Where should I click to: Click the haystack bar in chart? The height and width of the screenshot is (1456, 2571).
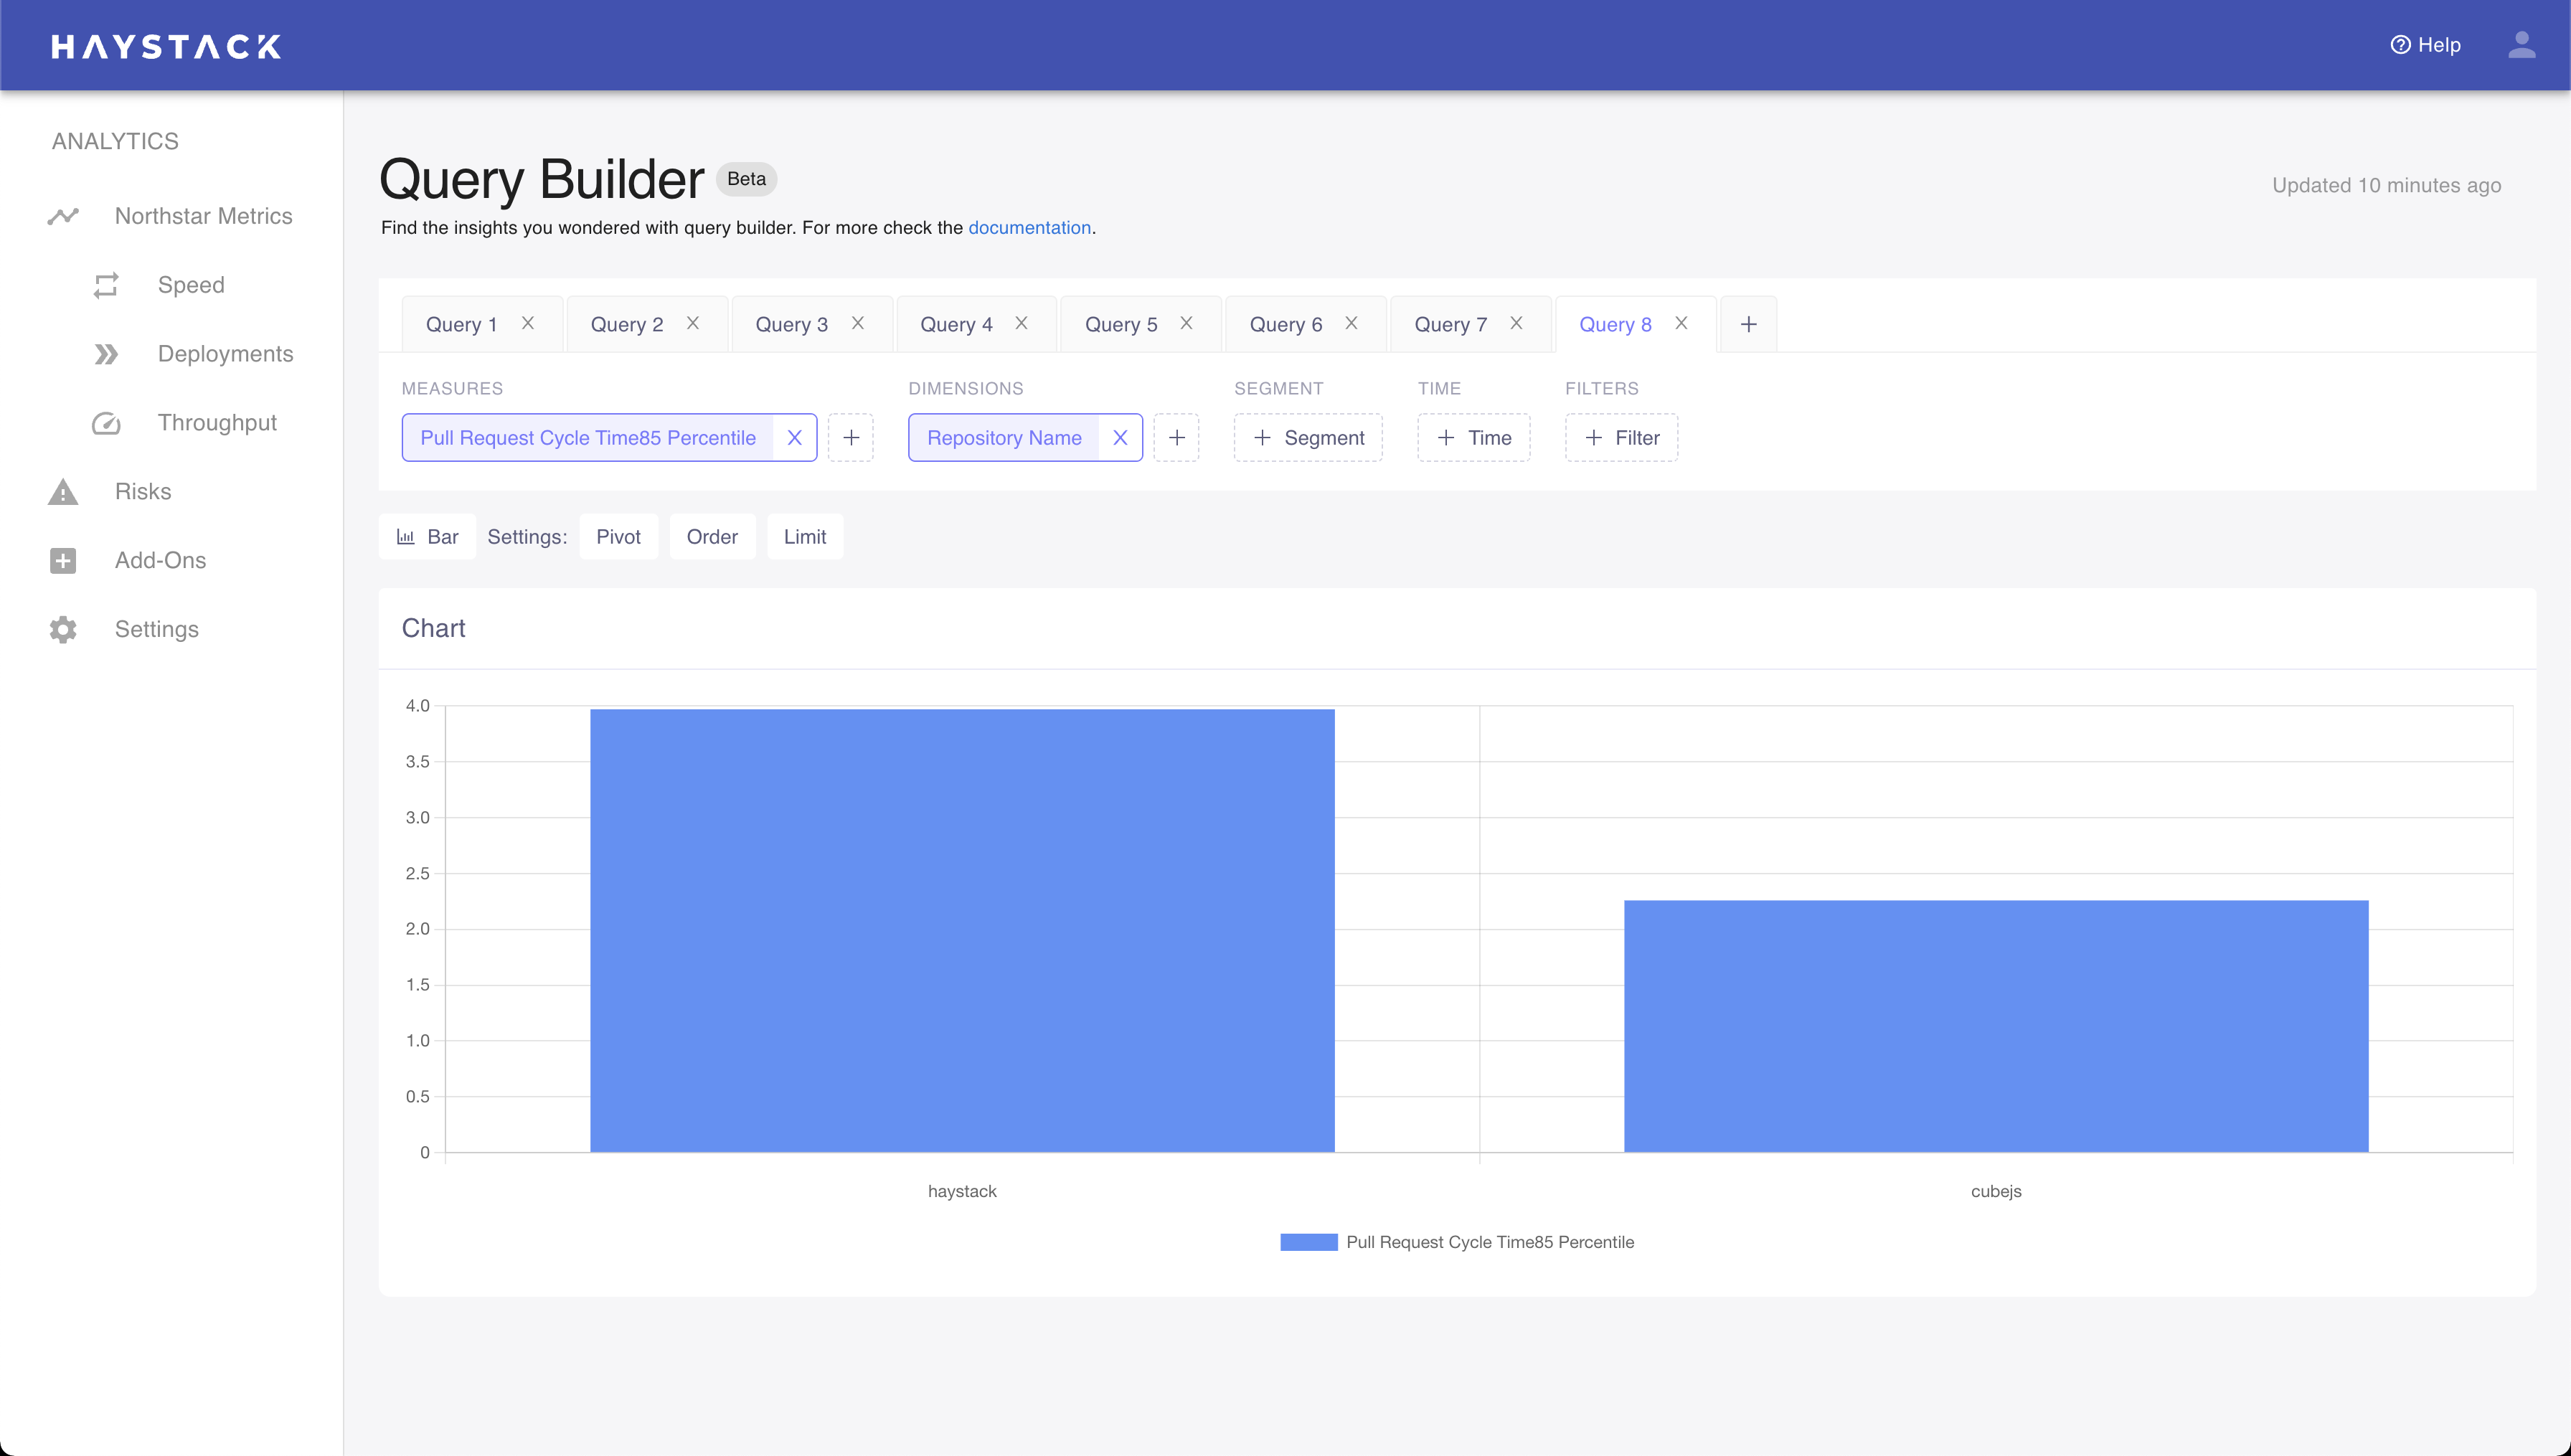962,930
